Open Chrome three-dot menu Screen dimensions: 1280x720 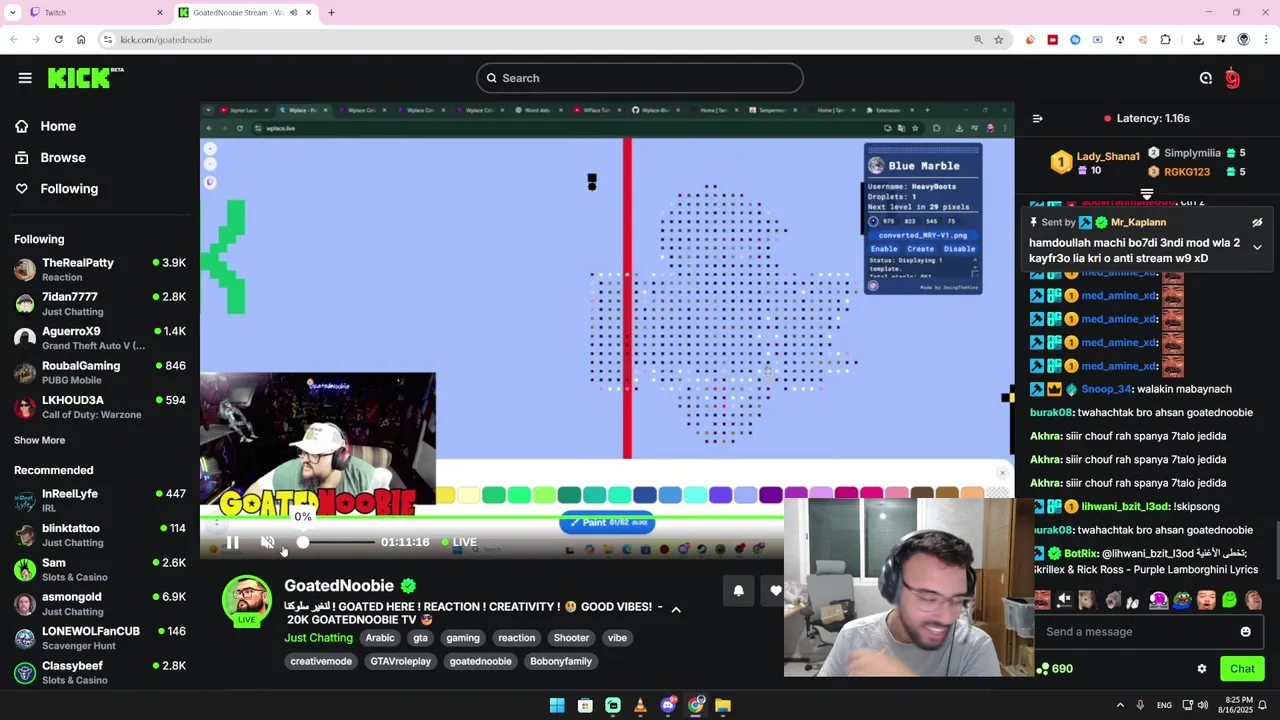tap(1266, 40)
